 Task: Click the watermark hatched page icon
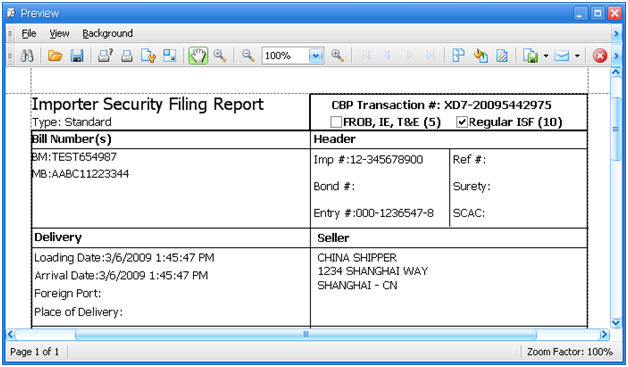pyautogui.click(x=502, y=56)
